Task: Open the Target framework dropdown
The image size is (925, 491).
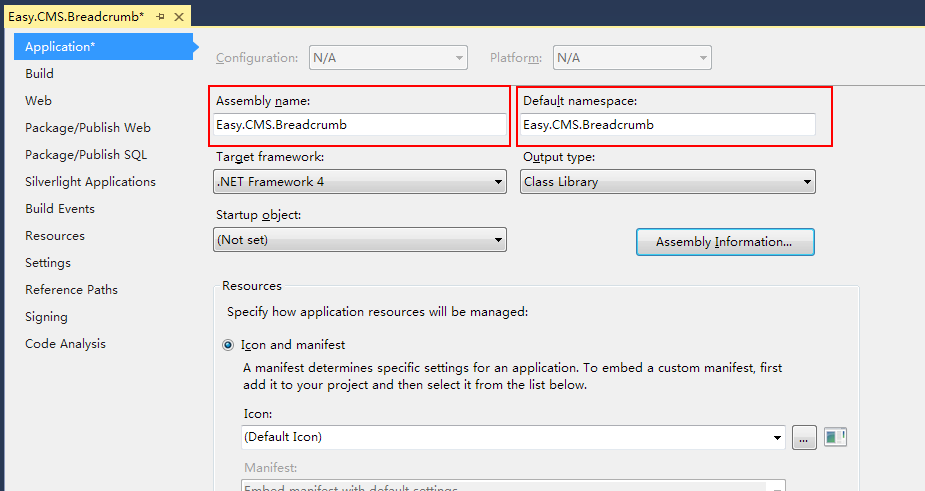Action: (x=360, y=182)
